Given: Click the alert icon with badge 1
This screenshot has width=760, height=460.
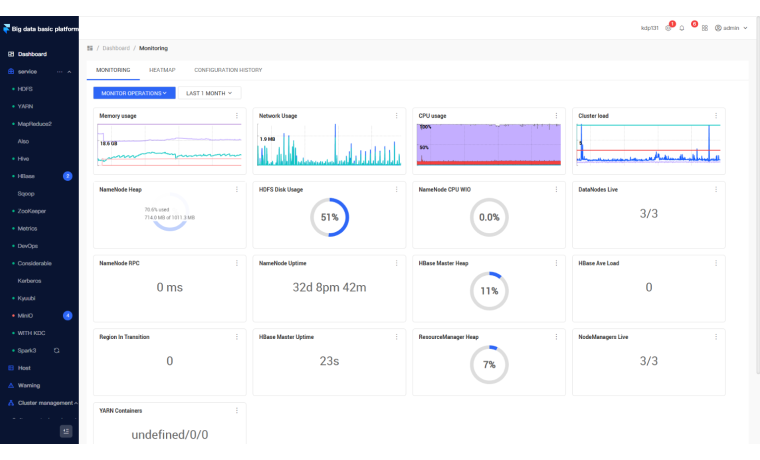Looking at the screenshot, I should pyautogui.click(x=668, y=28).
